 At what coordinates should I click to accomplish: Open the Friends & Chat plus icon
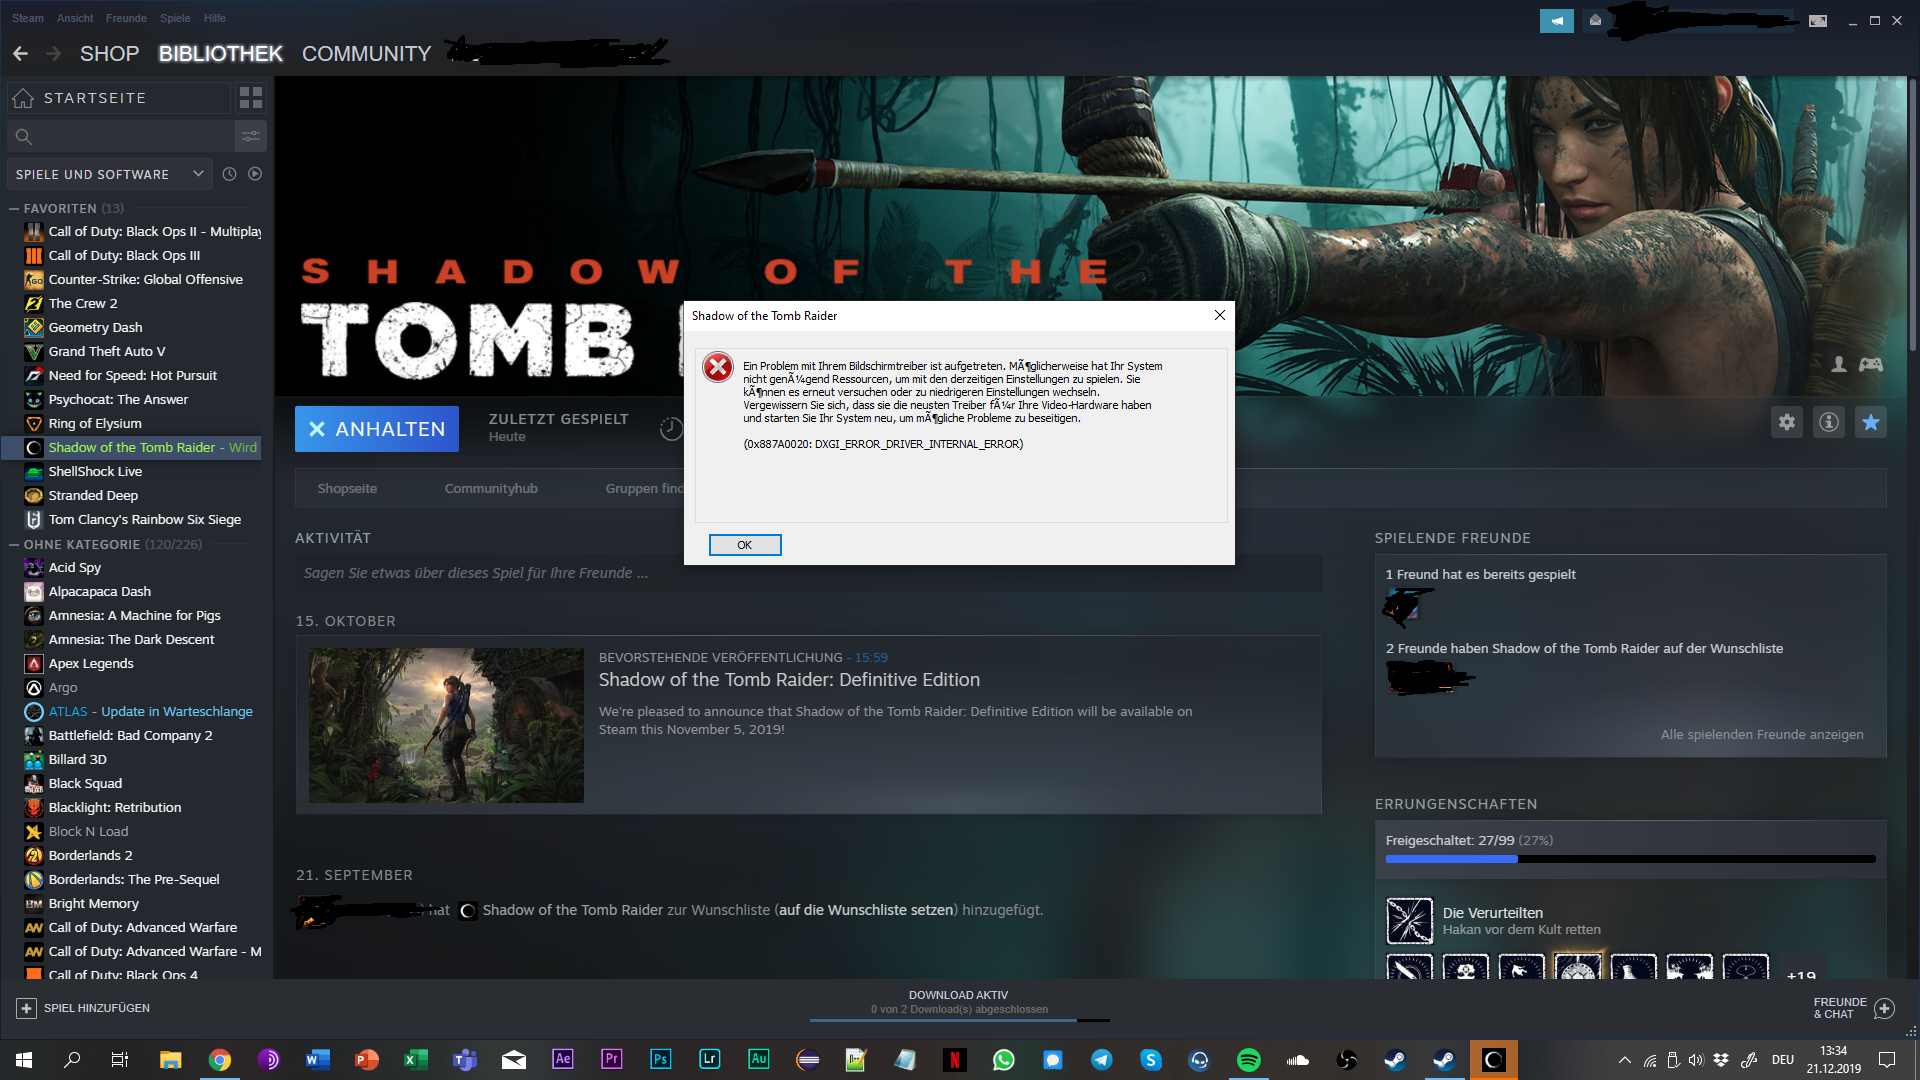[x=1884, y=1008]
